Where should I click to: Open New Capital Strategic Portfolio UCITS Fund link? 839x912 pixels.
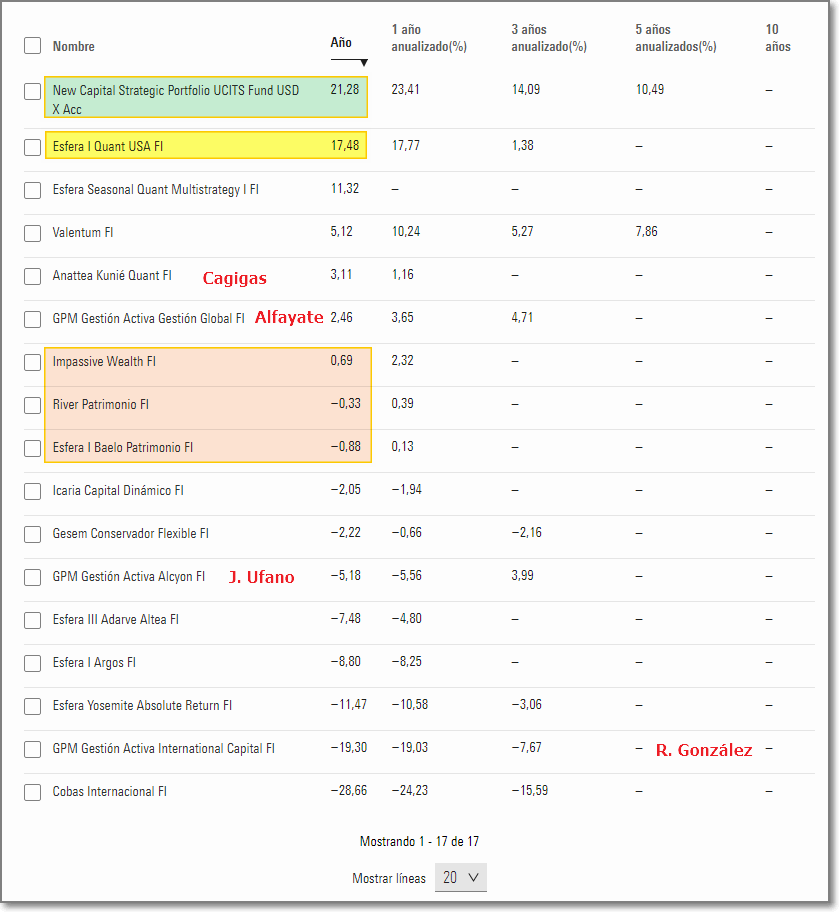(176, 99)
